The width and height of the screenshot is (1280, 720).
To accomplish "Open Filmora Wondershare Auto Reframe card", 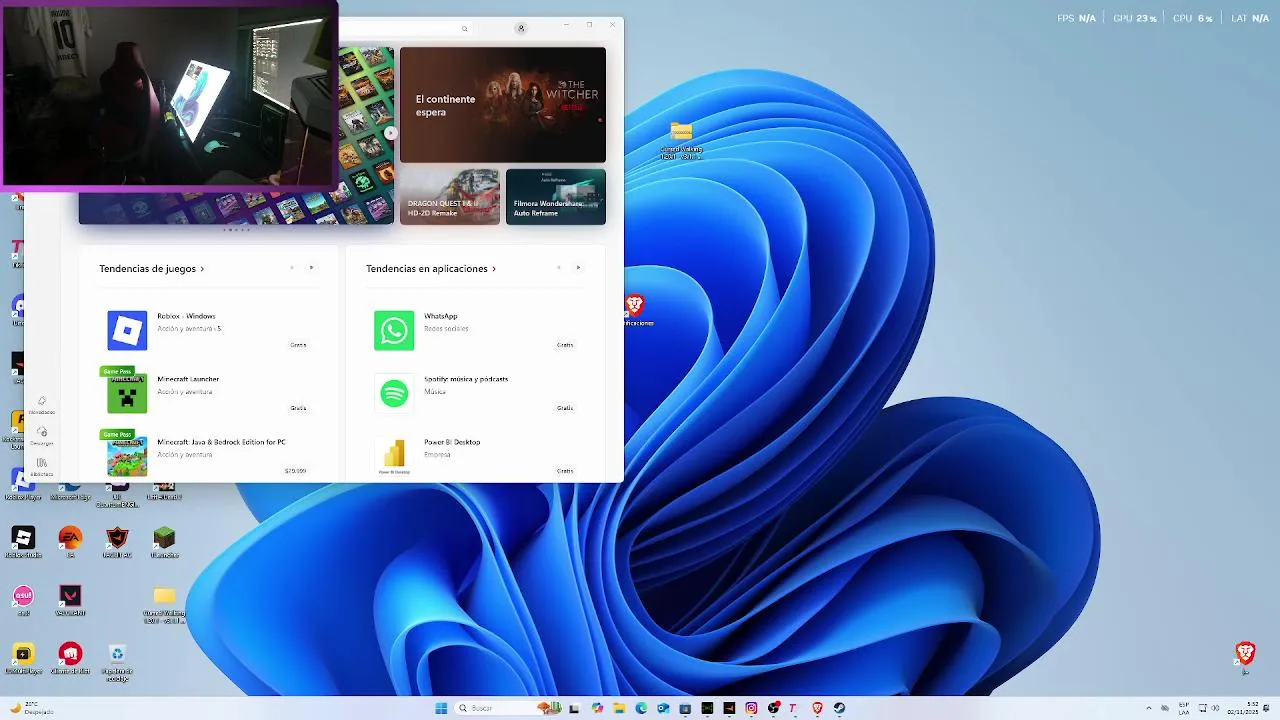I will (556, 196).
